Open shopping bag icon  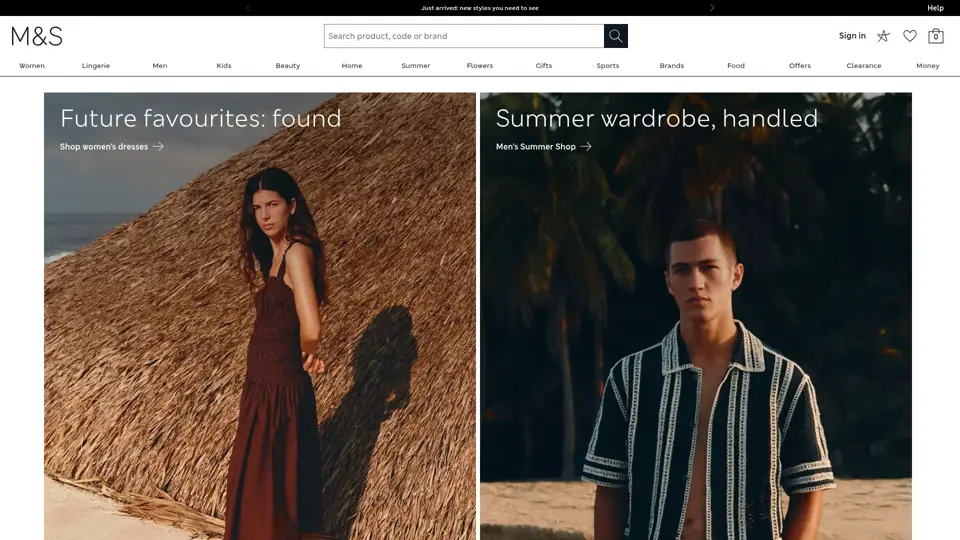coord(936,36)
